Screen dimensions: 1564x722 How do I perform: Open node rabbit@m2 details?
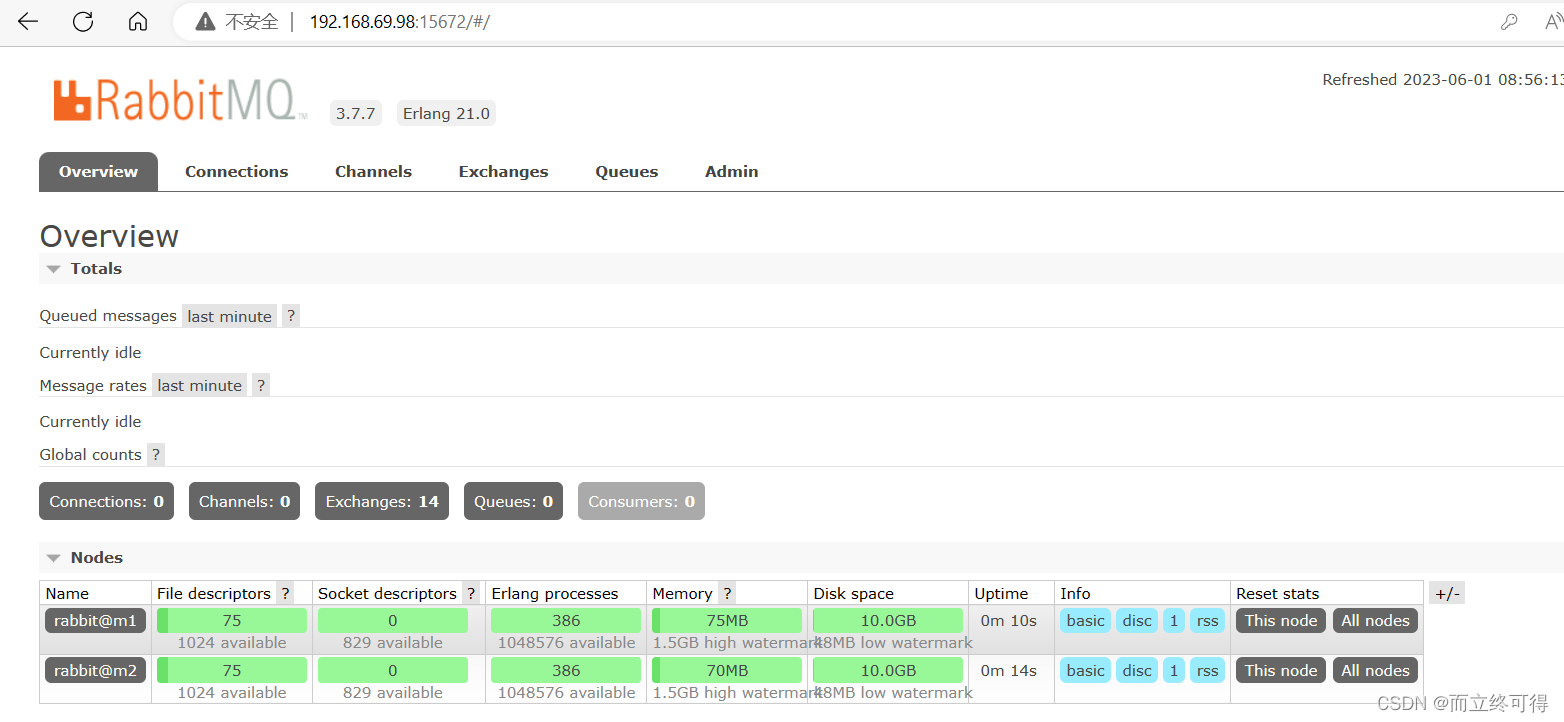click(x=95, y=670)
